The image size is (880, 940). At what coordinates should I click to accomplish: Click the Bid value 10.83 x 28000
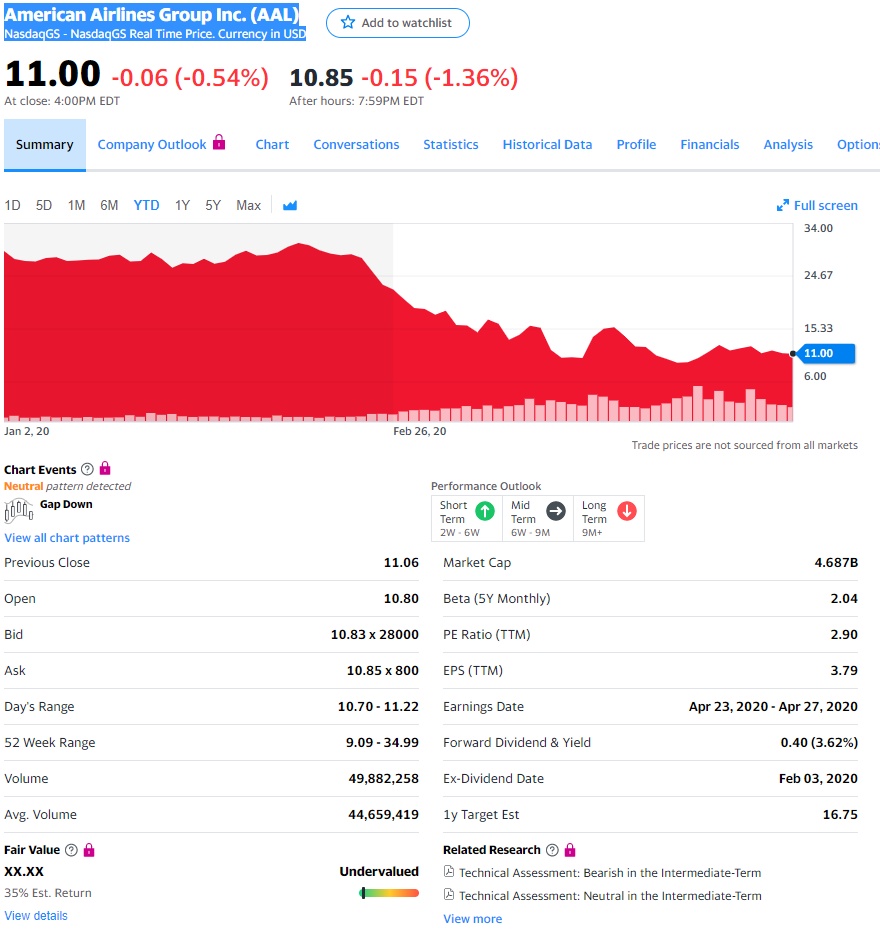(x=375, y=634)
